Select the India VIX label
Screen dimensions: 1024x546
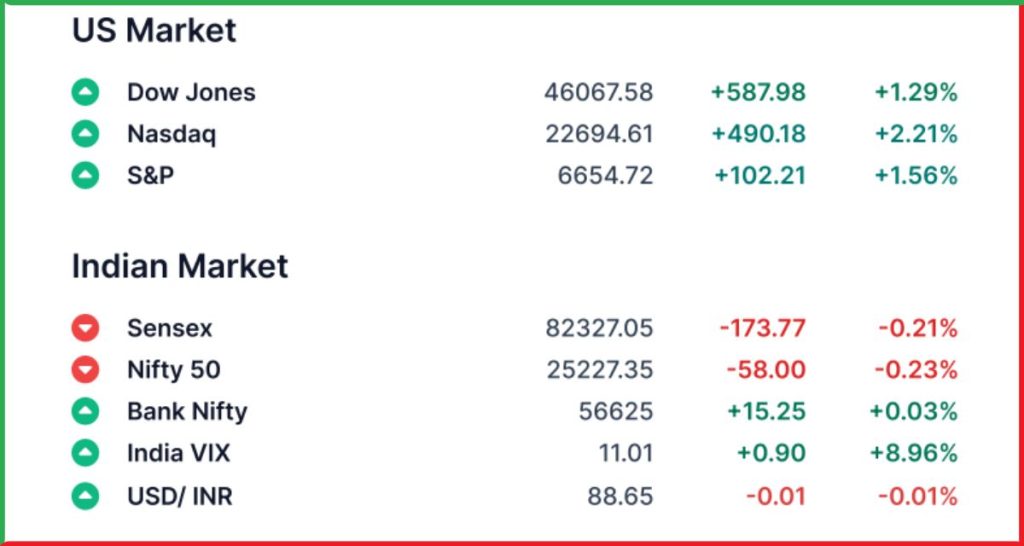(178, 453)
